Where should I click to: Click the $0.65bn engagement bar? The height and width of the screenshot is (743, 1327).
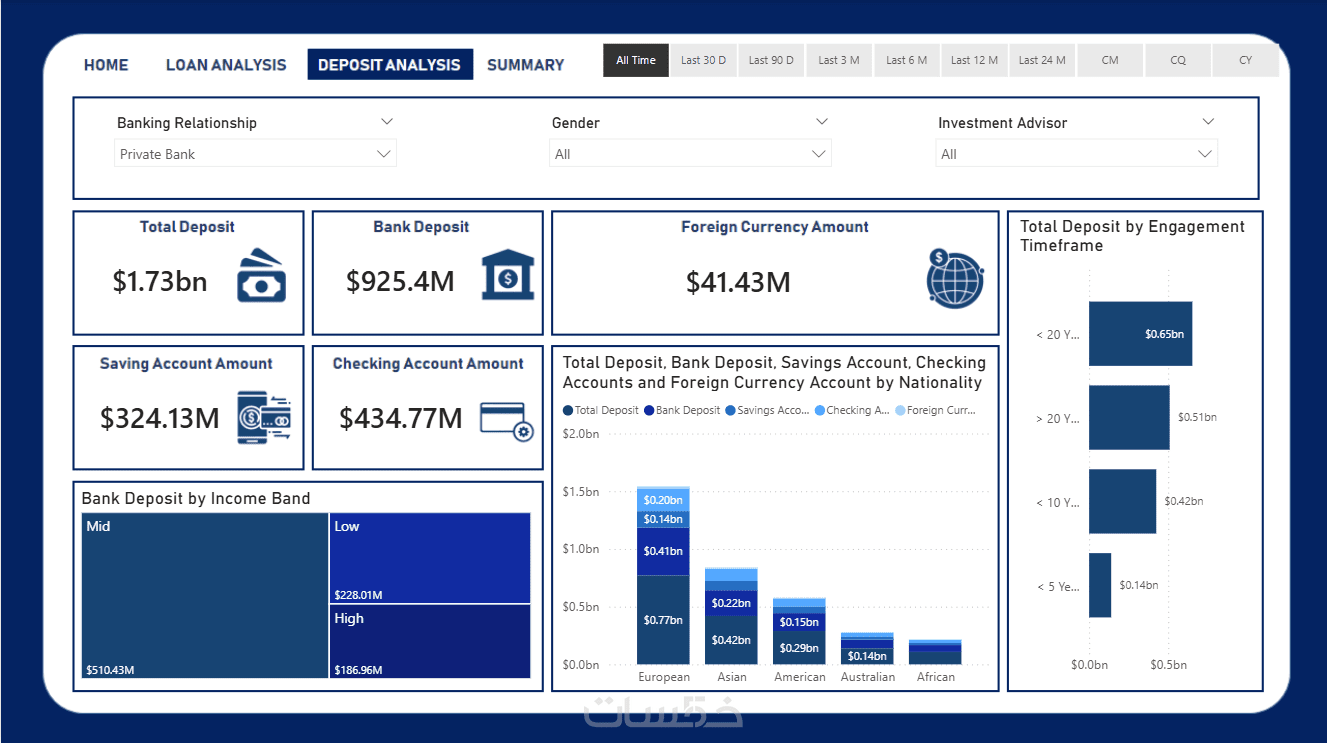point(1140,334)
